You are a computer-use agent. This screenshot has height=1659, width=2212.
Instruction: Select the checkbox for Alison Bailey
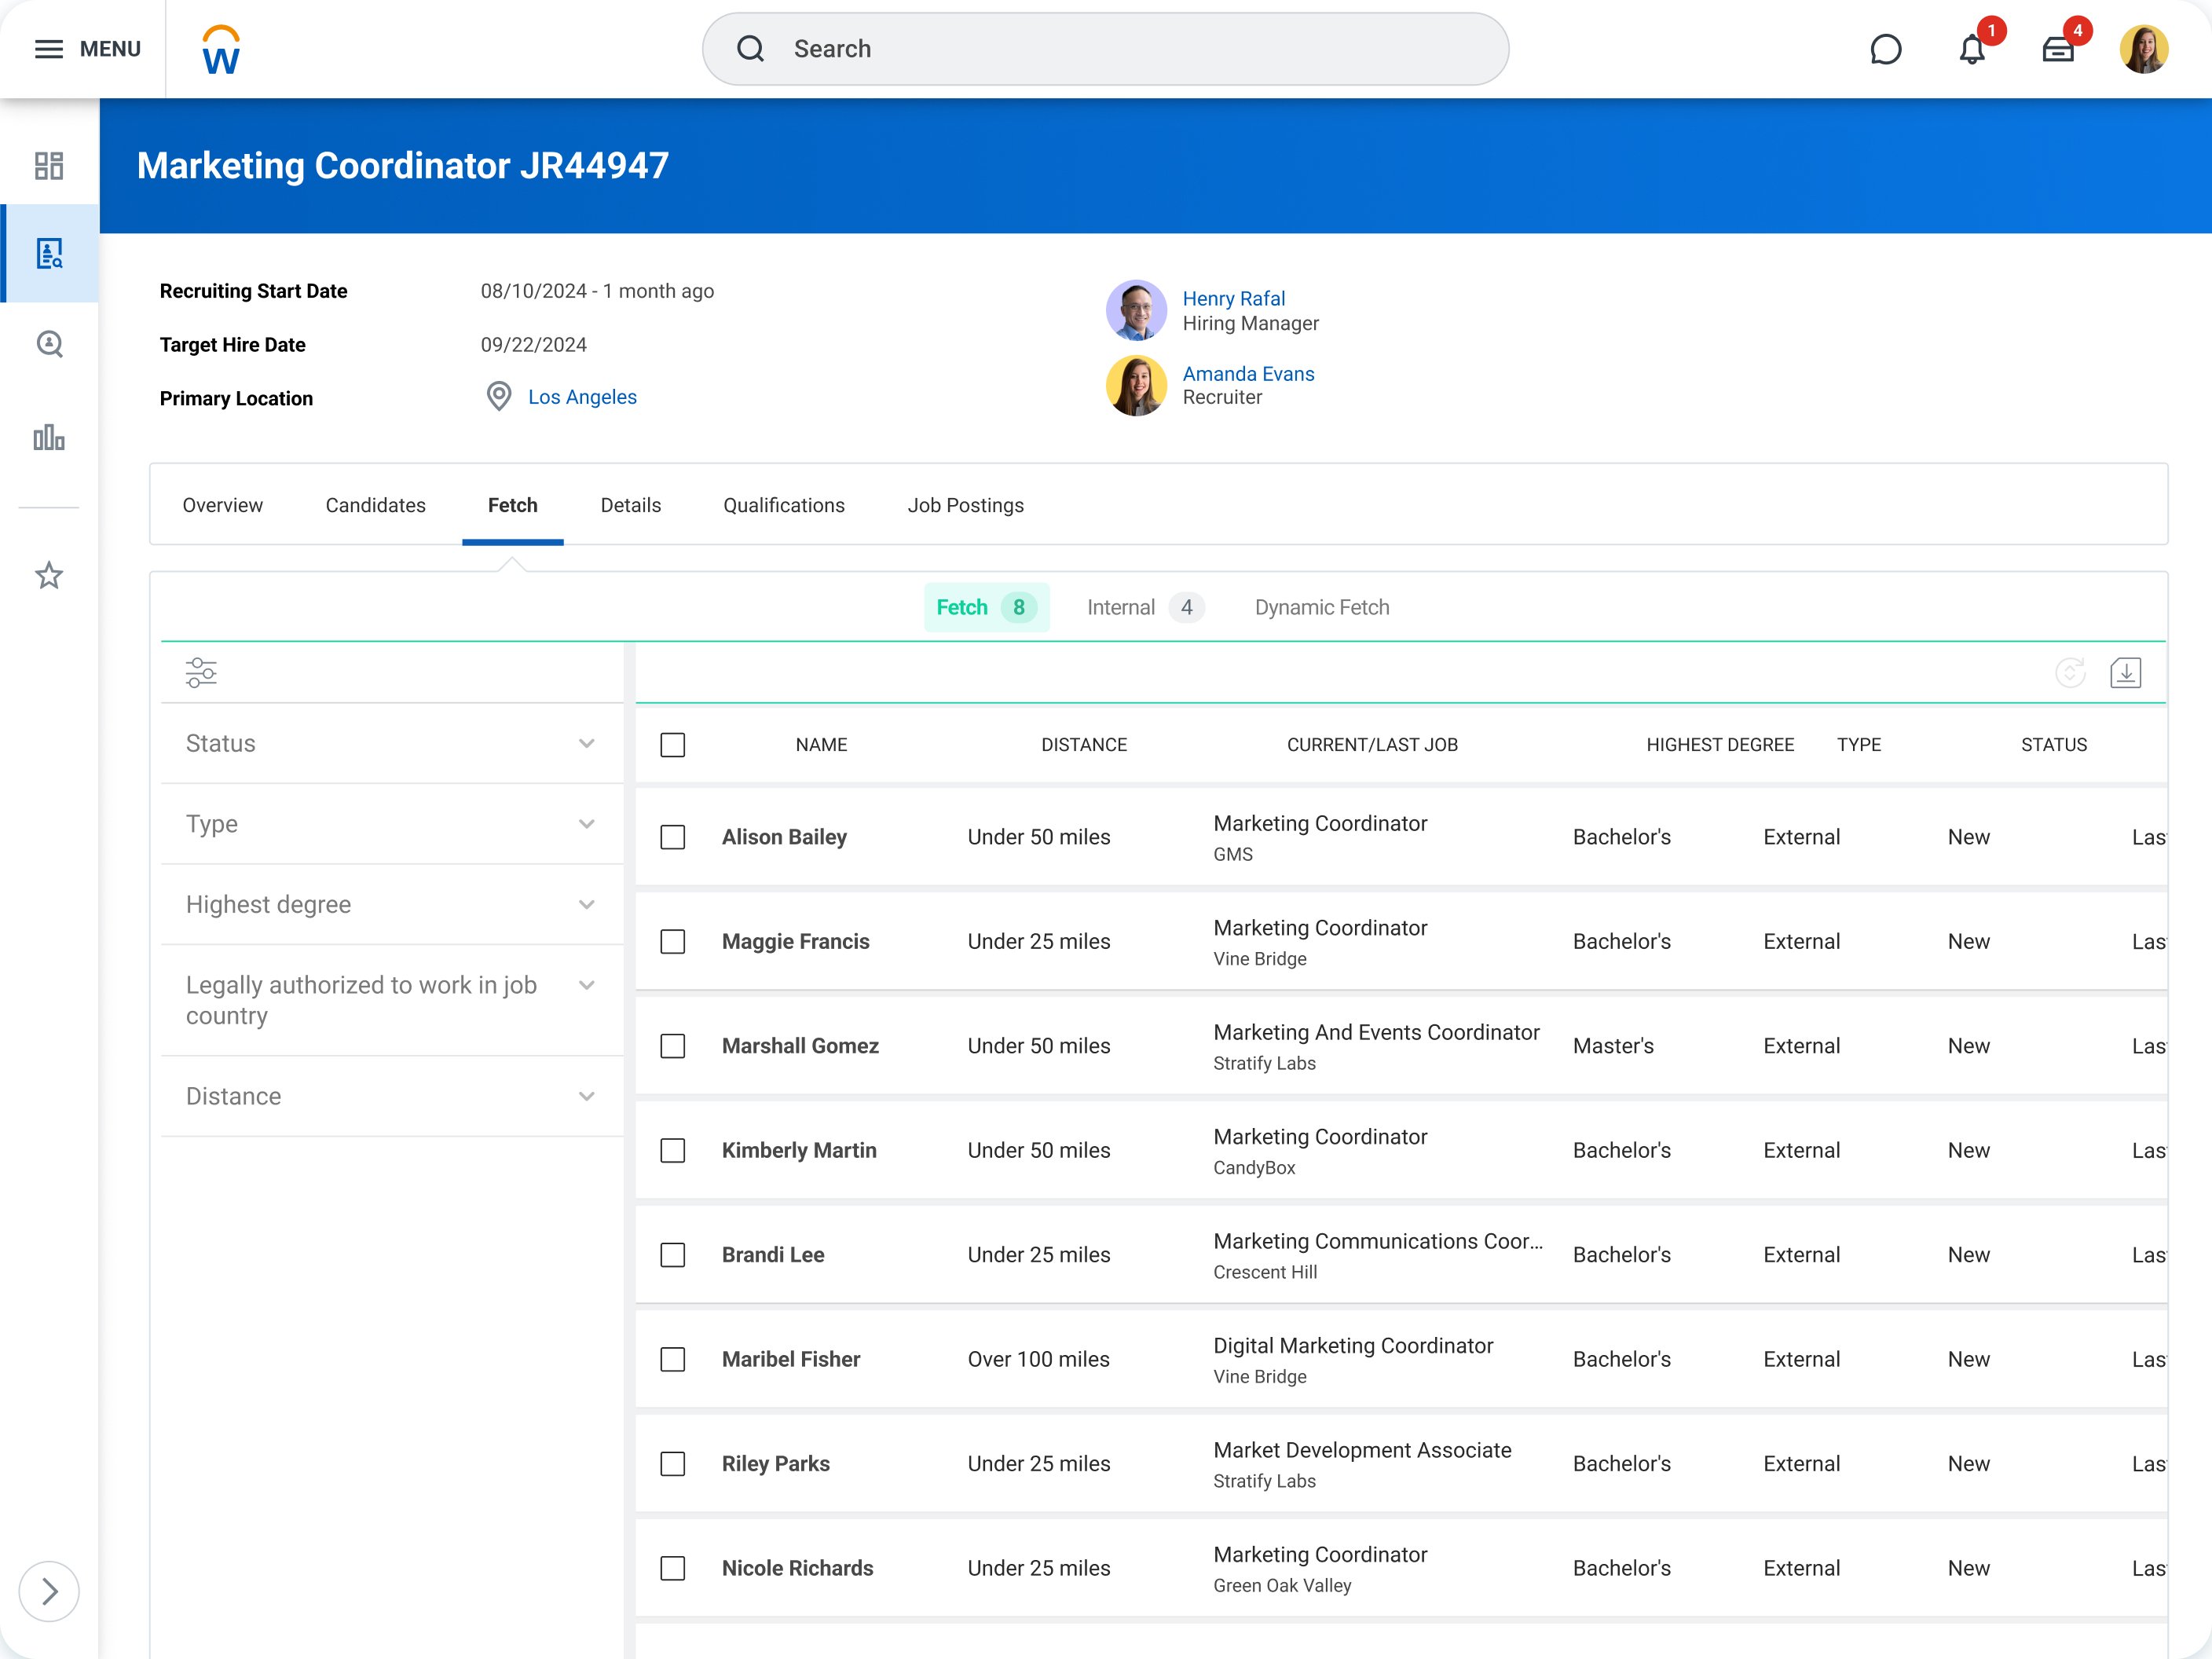672,837
